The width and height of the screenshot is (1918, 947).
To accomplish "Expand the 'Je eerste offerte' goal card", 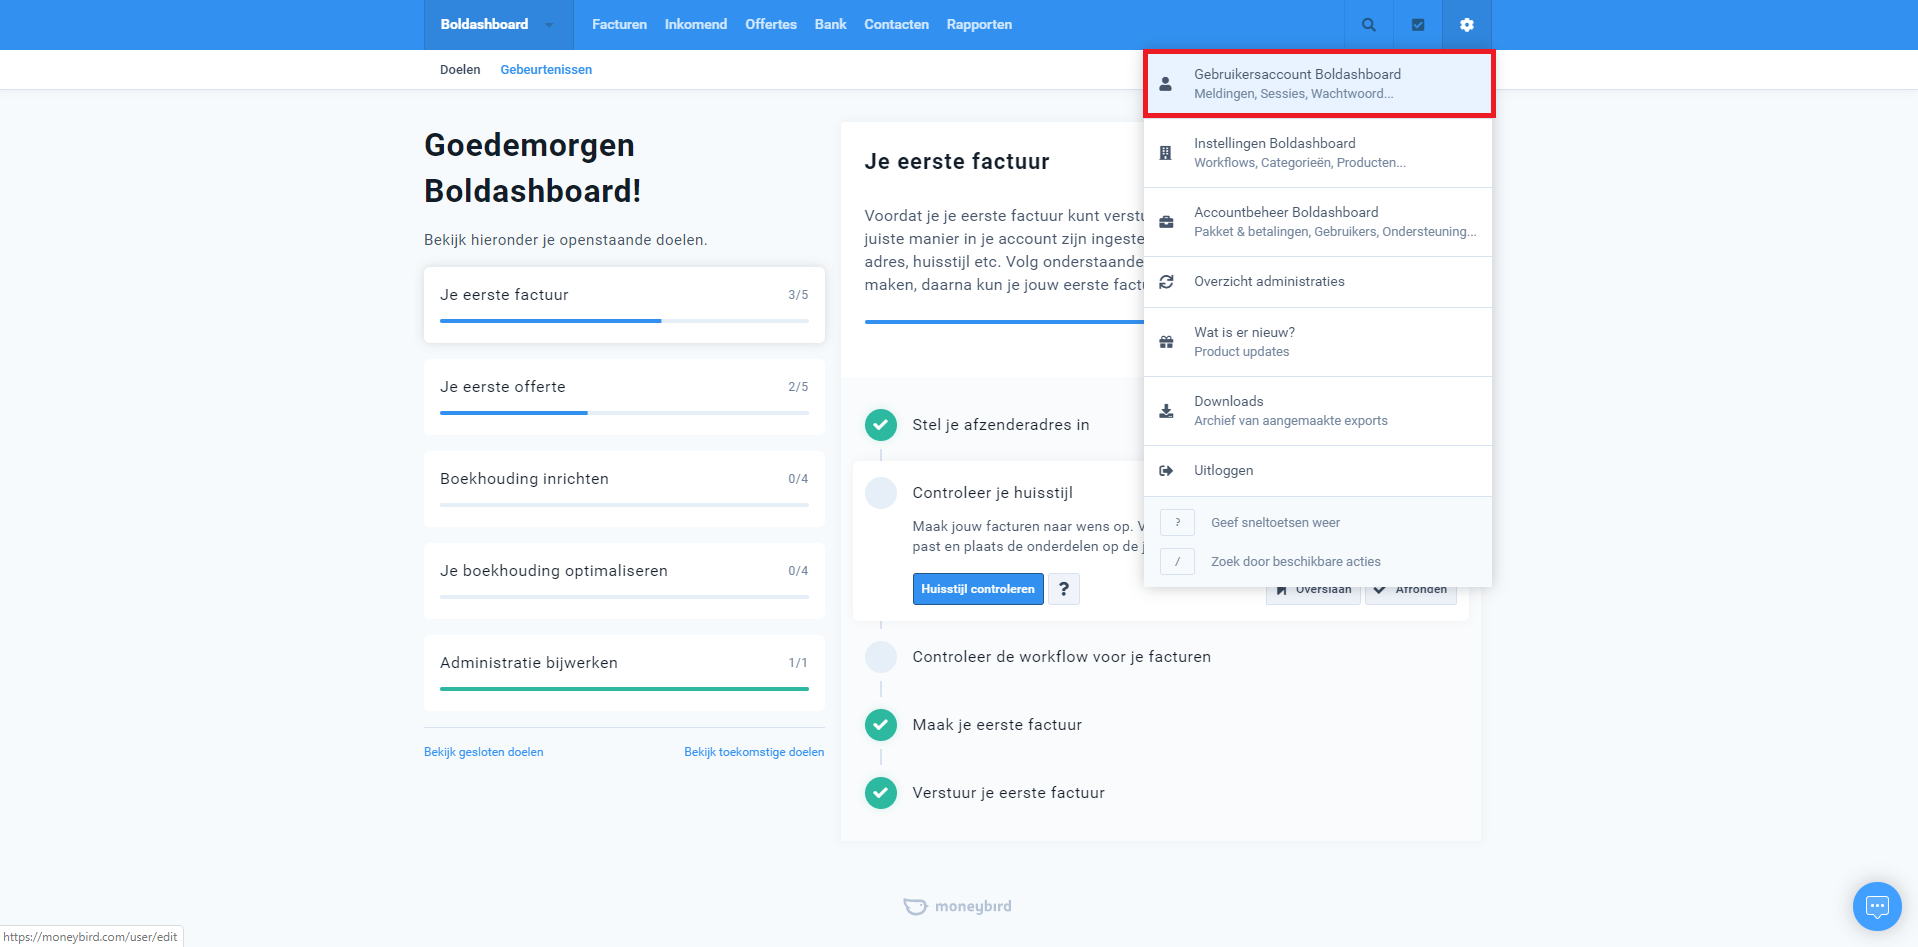I will click(x=624, y=396).
